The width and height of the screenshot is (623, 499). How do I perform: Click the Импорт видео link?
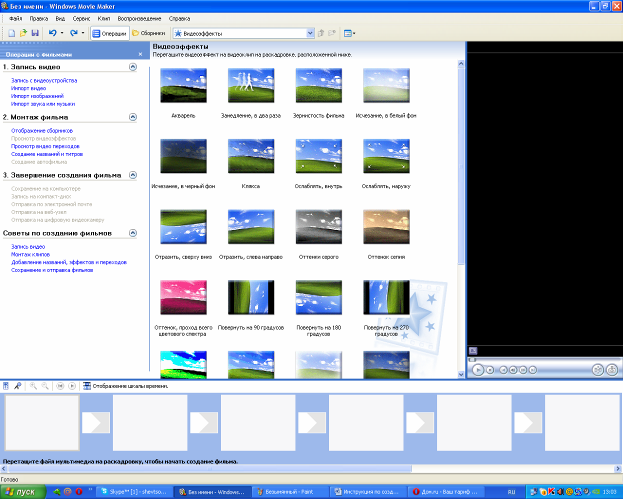pyautogui.click(x=28, y=88)
